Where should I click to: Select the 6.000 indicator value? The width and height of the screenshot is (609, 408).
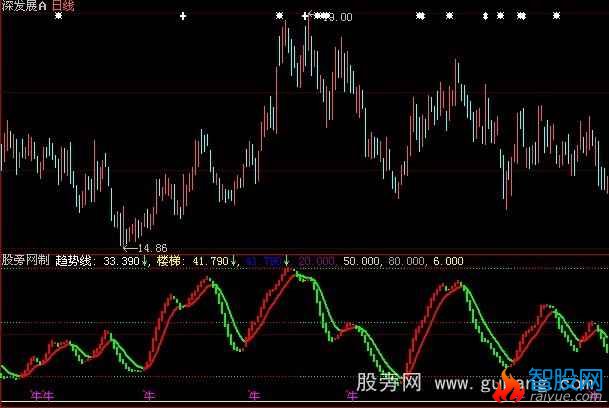[448, 261]
